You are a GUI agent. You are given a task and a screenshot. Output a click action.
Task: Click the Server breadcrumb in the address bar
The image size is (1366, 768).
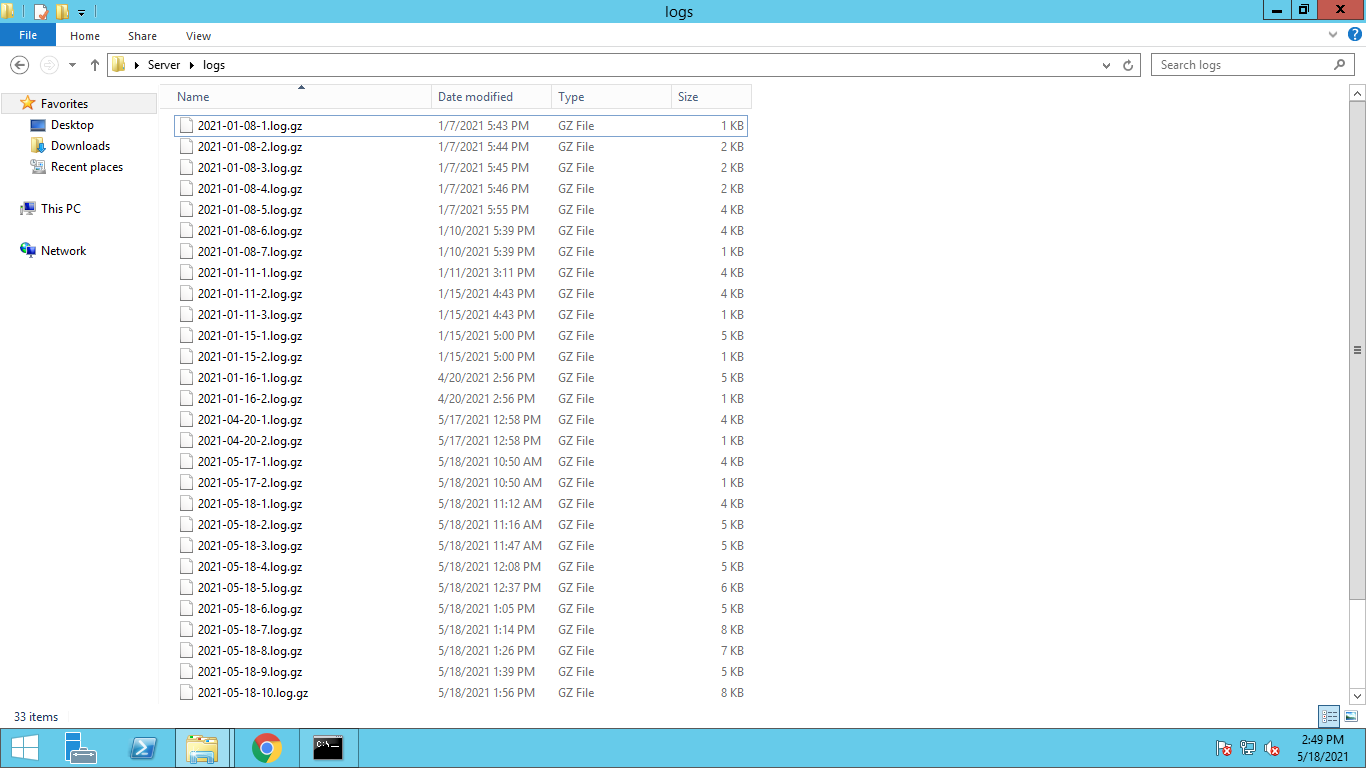164,65
